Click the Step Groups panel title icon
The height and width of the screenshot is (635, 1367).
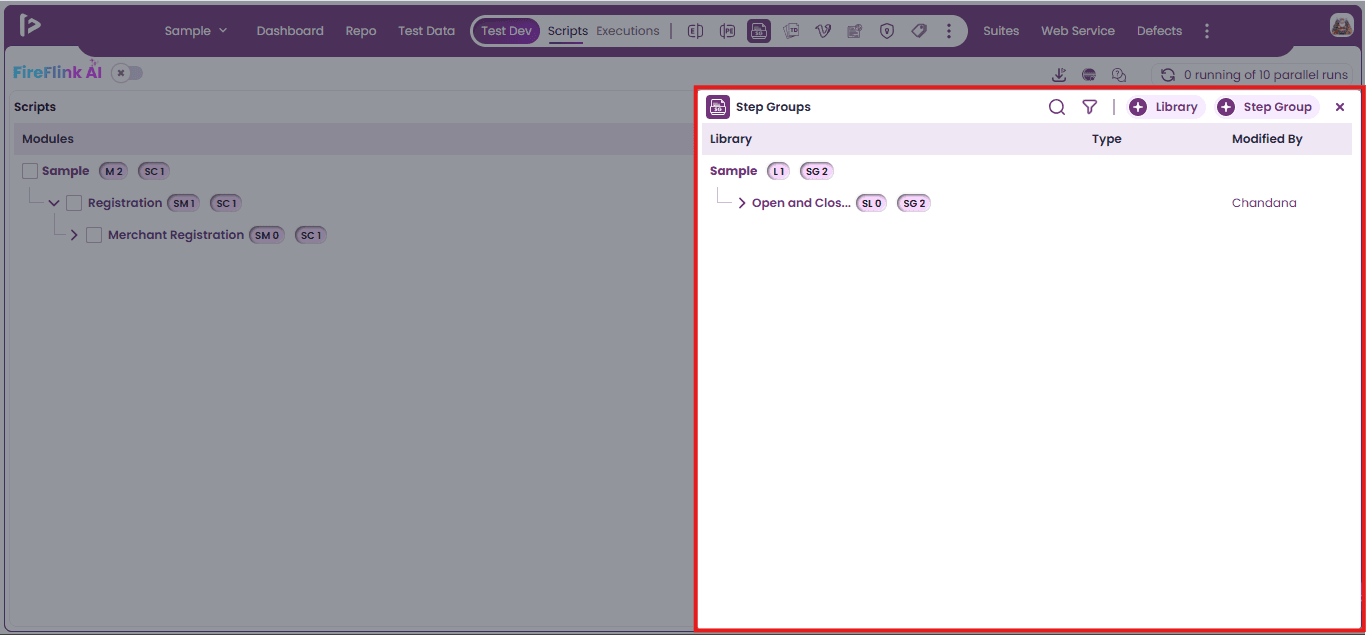pyautogui.click(x=718, y=107)
